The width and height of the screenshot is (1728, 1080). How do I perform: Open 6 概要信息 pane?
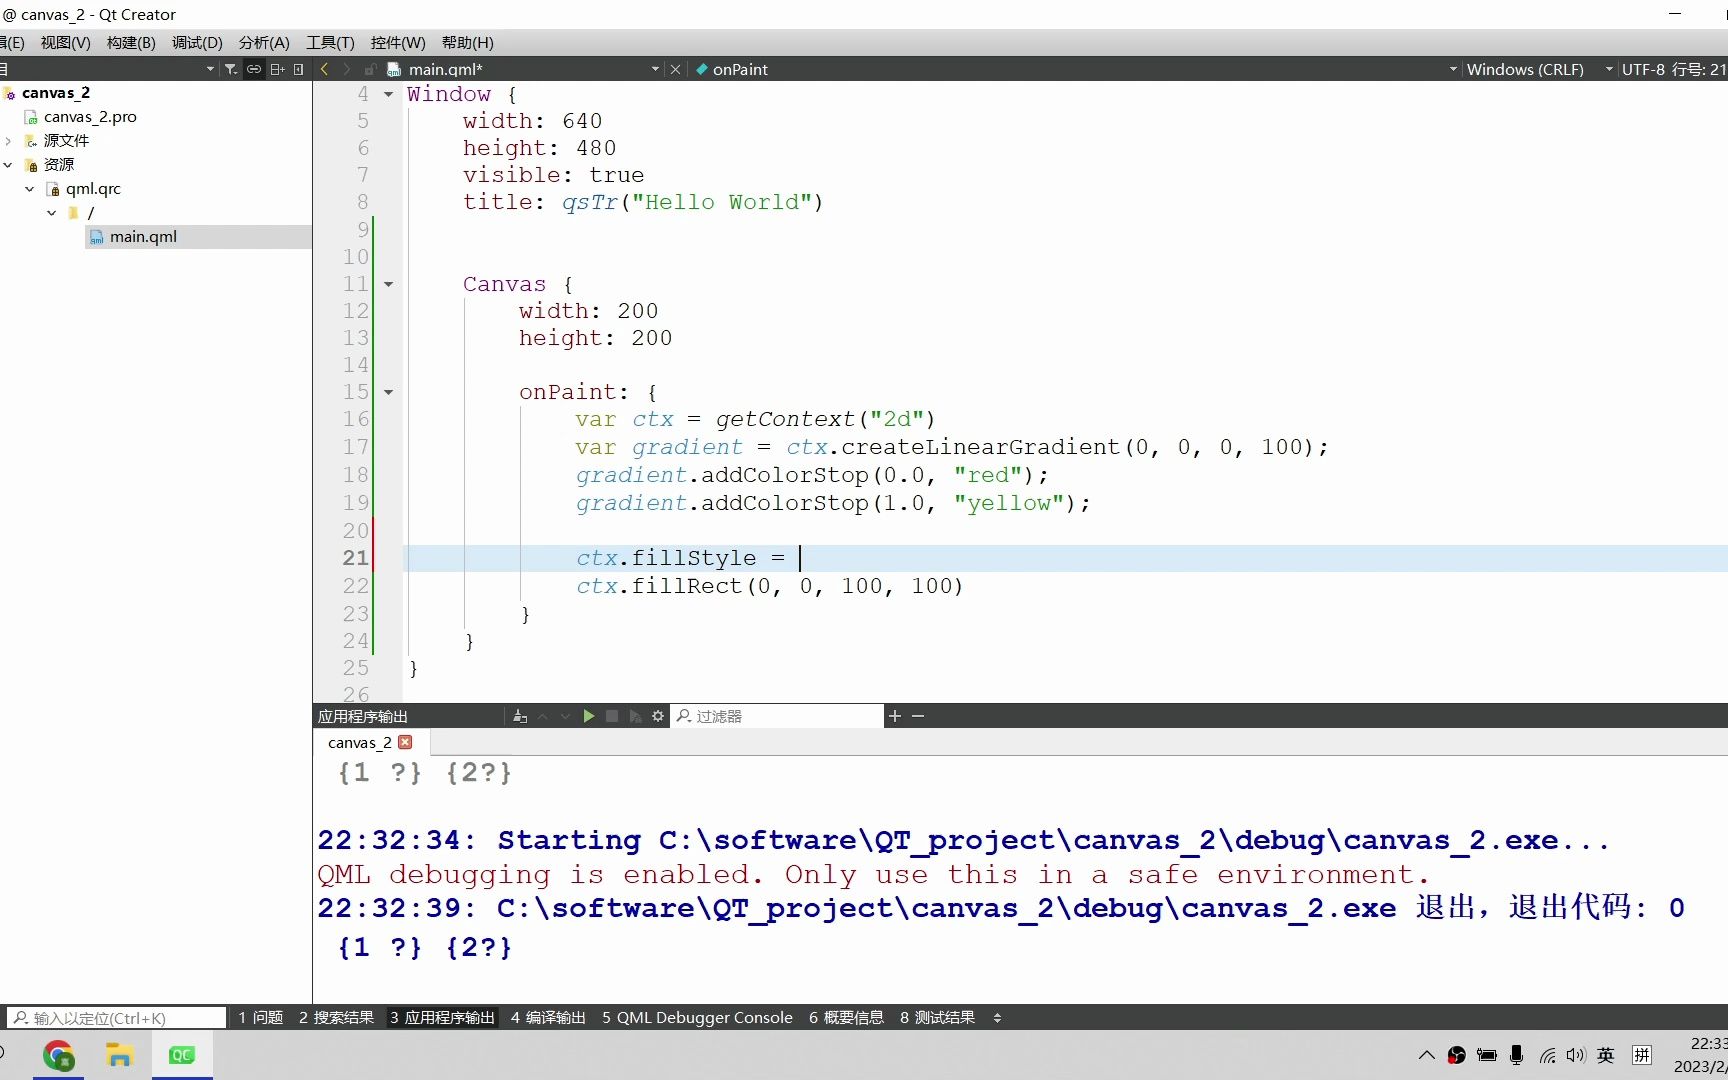846,1018
